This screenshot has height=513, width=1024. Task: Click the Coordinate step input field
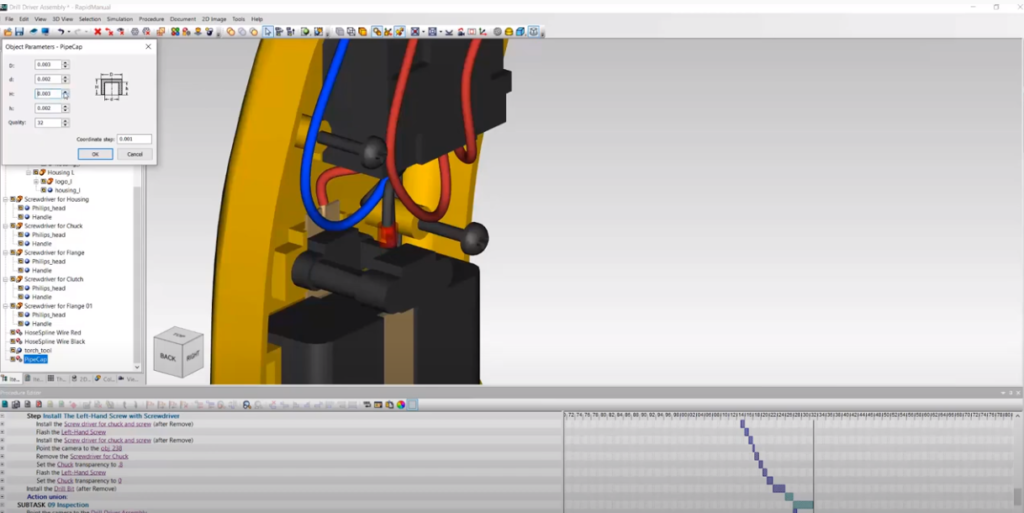click(134, 139)
